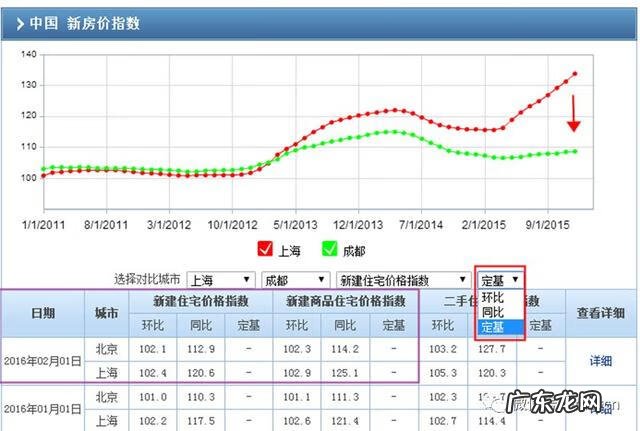Click 上海 in the 2016年01月01日 row
640x431 pixels.
point(107,420)
